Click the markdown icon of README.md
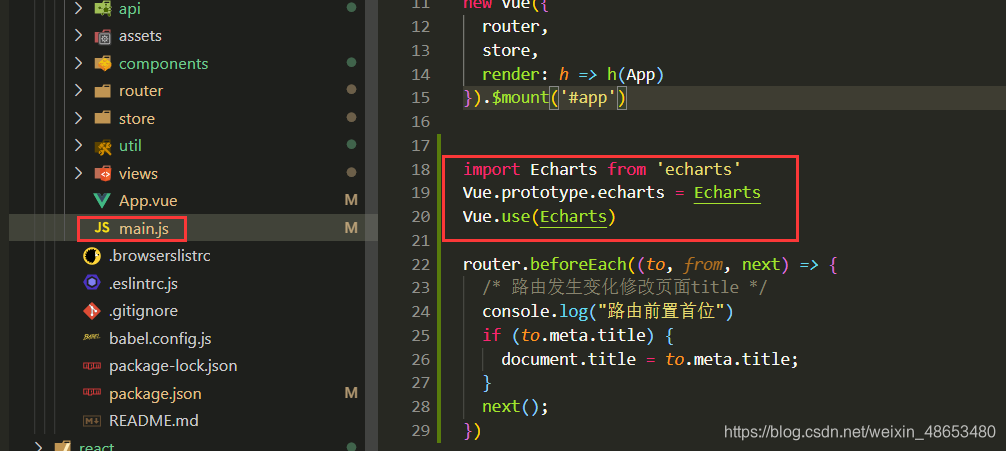1006x451 pixels. (92, 421)
